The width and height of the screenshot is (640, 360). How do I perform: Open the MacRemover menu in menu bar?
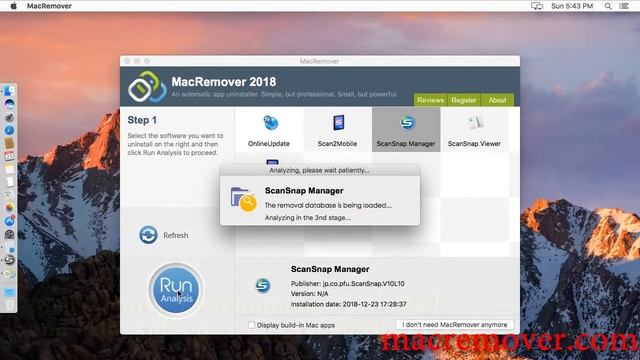point(49,6)
